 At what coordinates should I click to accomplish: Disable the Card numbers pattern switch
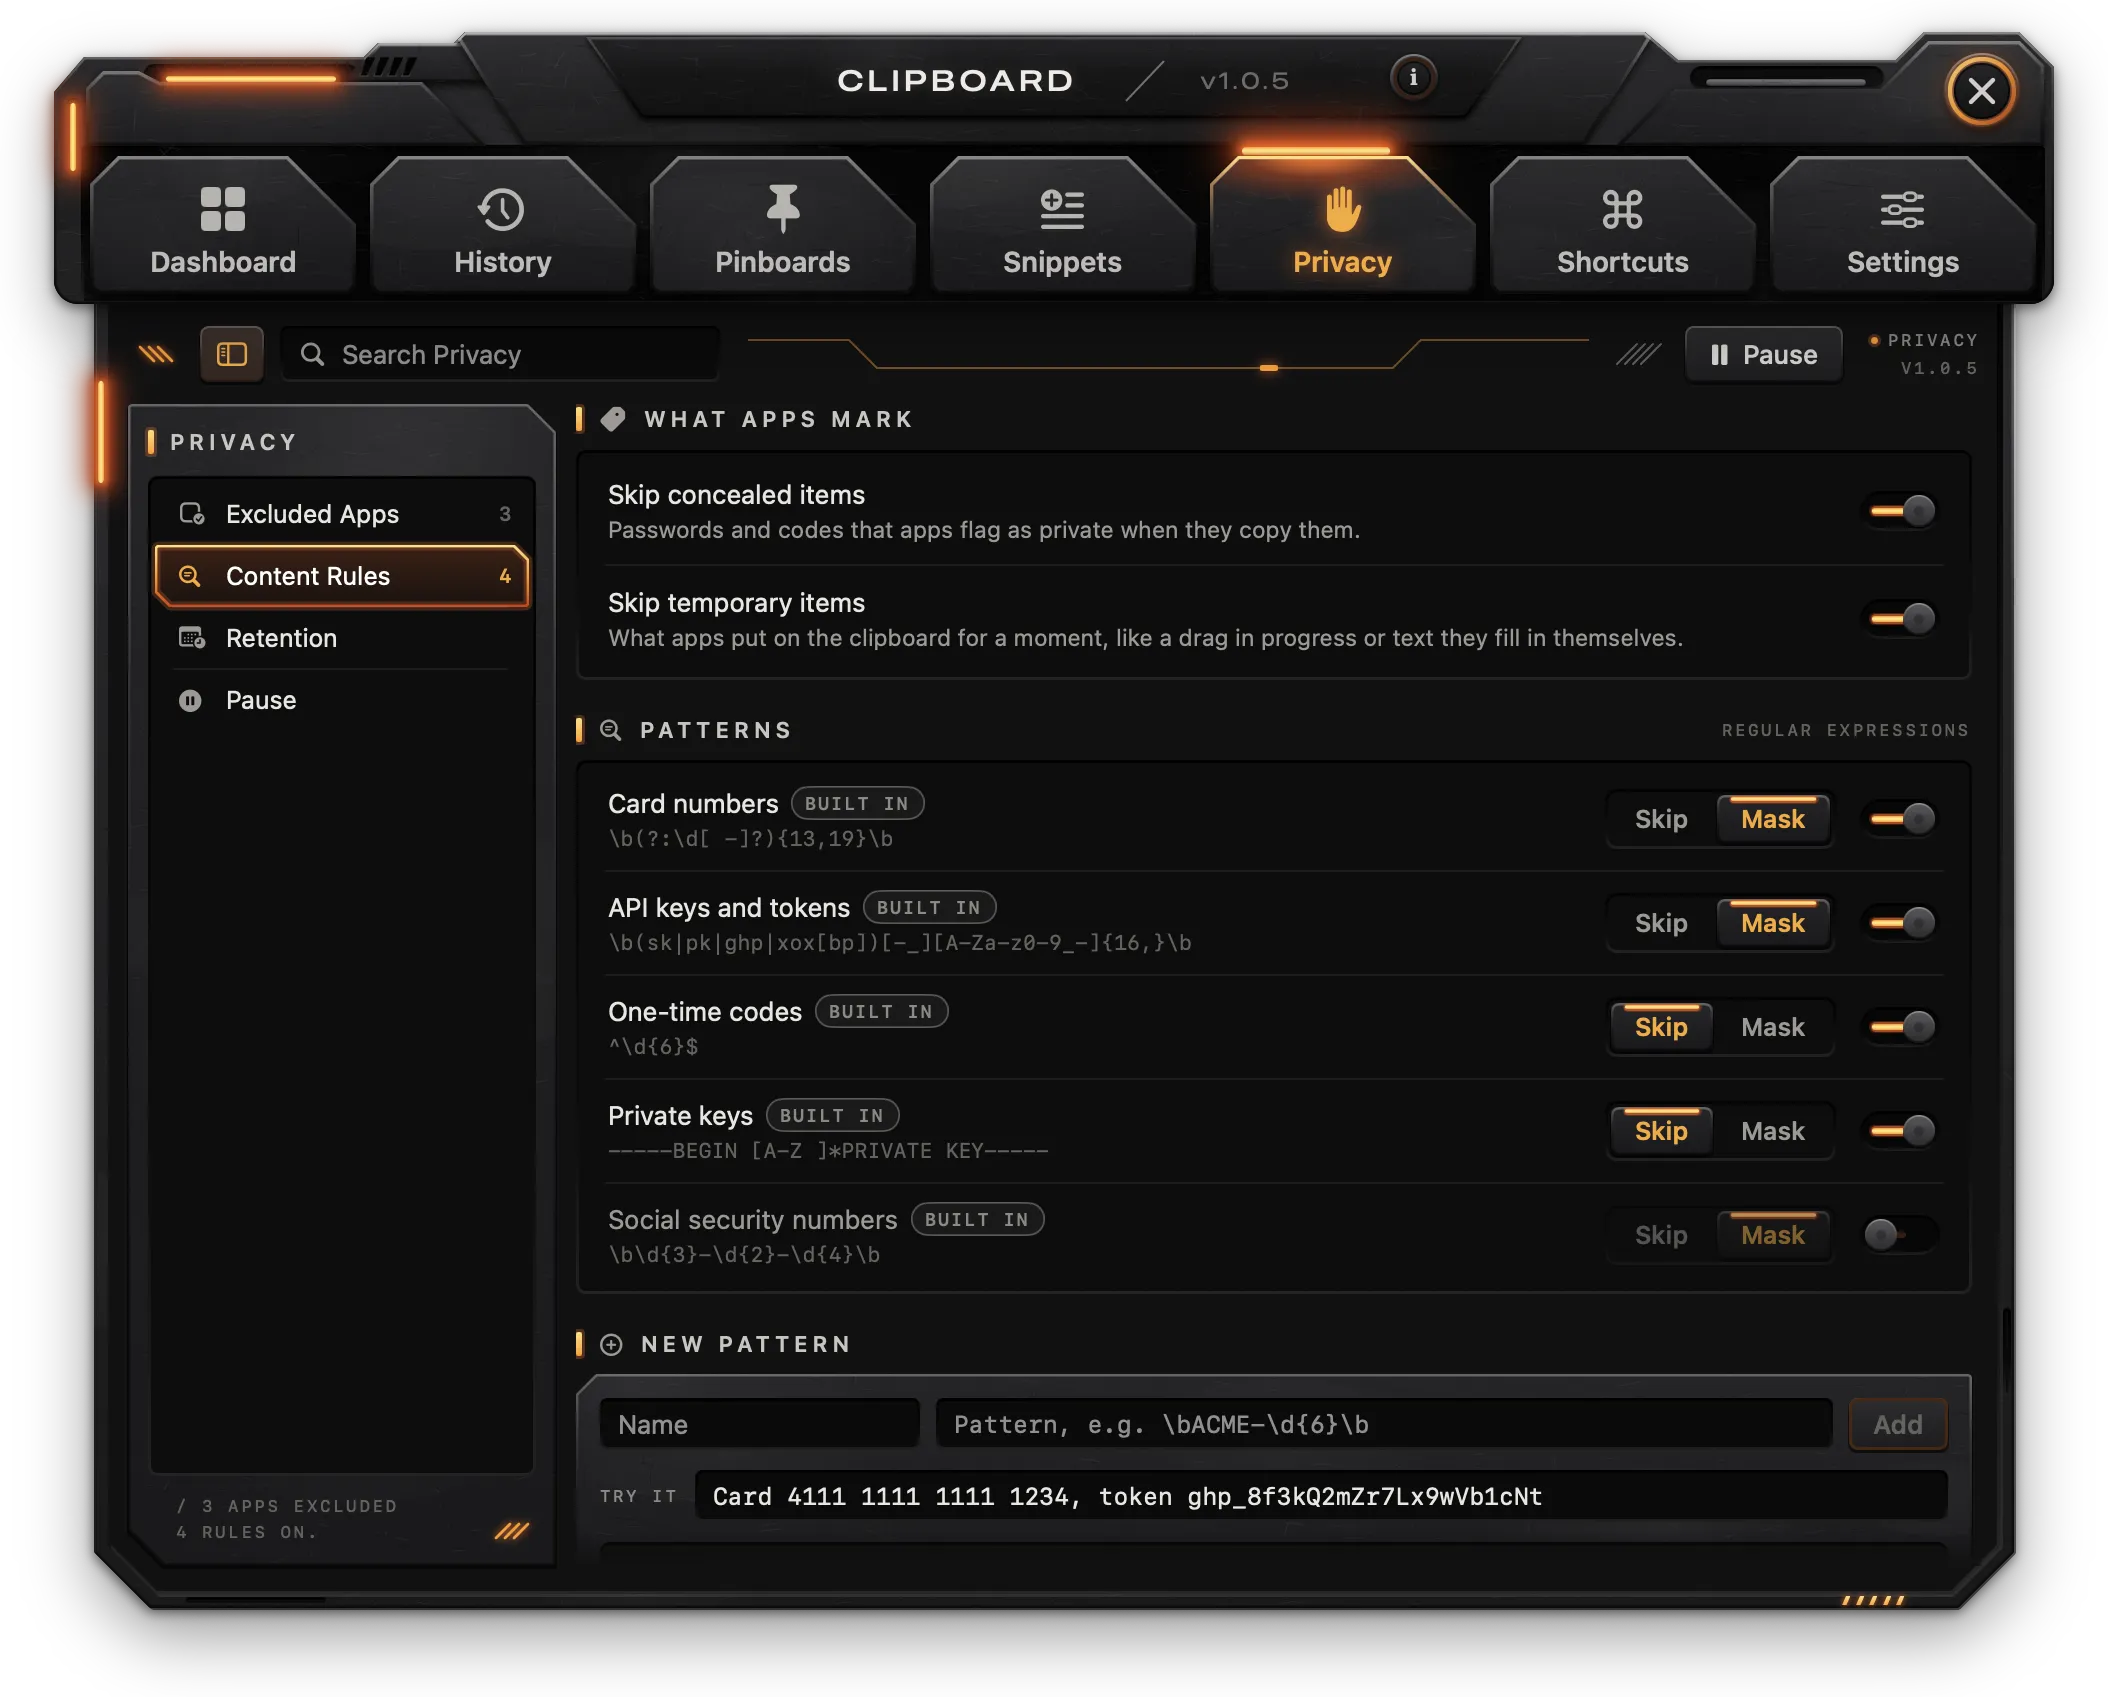click(1902, 820)
